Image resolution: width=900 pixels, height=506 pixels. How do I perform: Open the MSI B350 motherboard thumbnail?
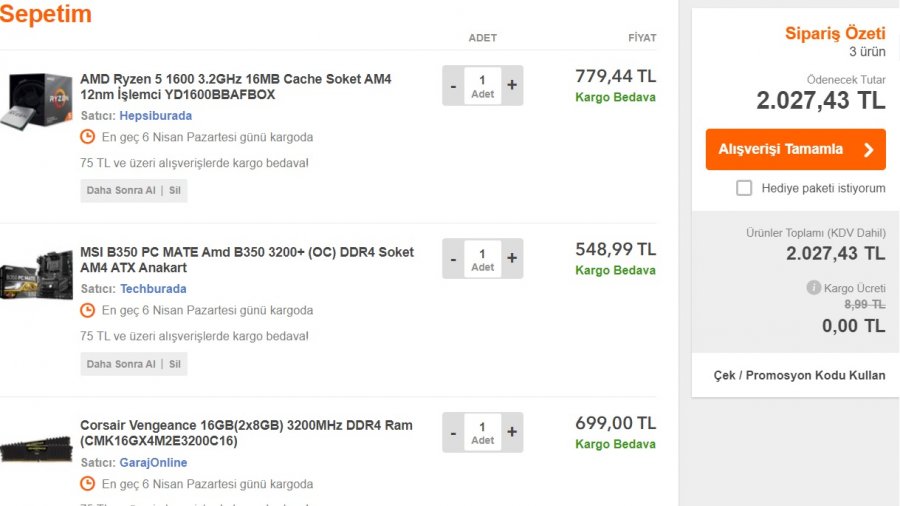36,275
